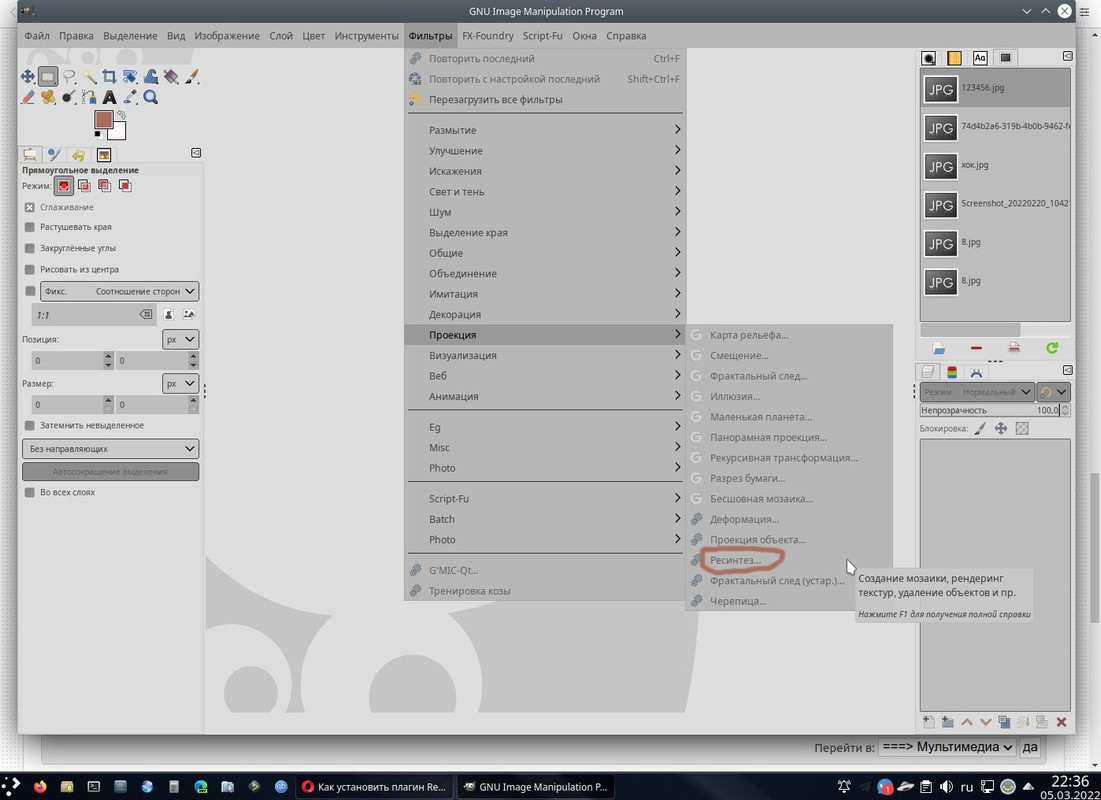Reset colors to default black and white
Screen dimensions: 1101x800
(98, 133)
